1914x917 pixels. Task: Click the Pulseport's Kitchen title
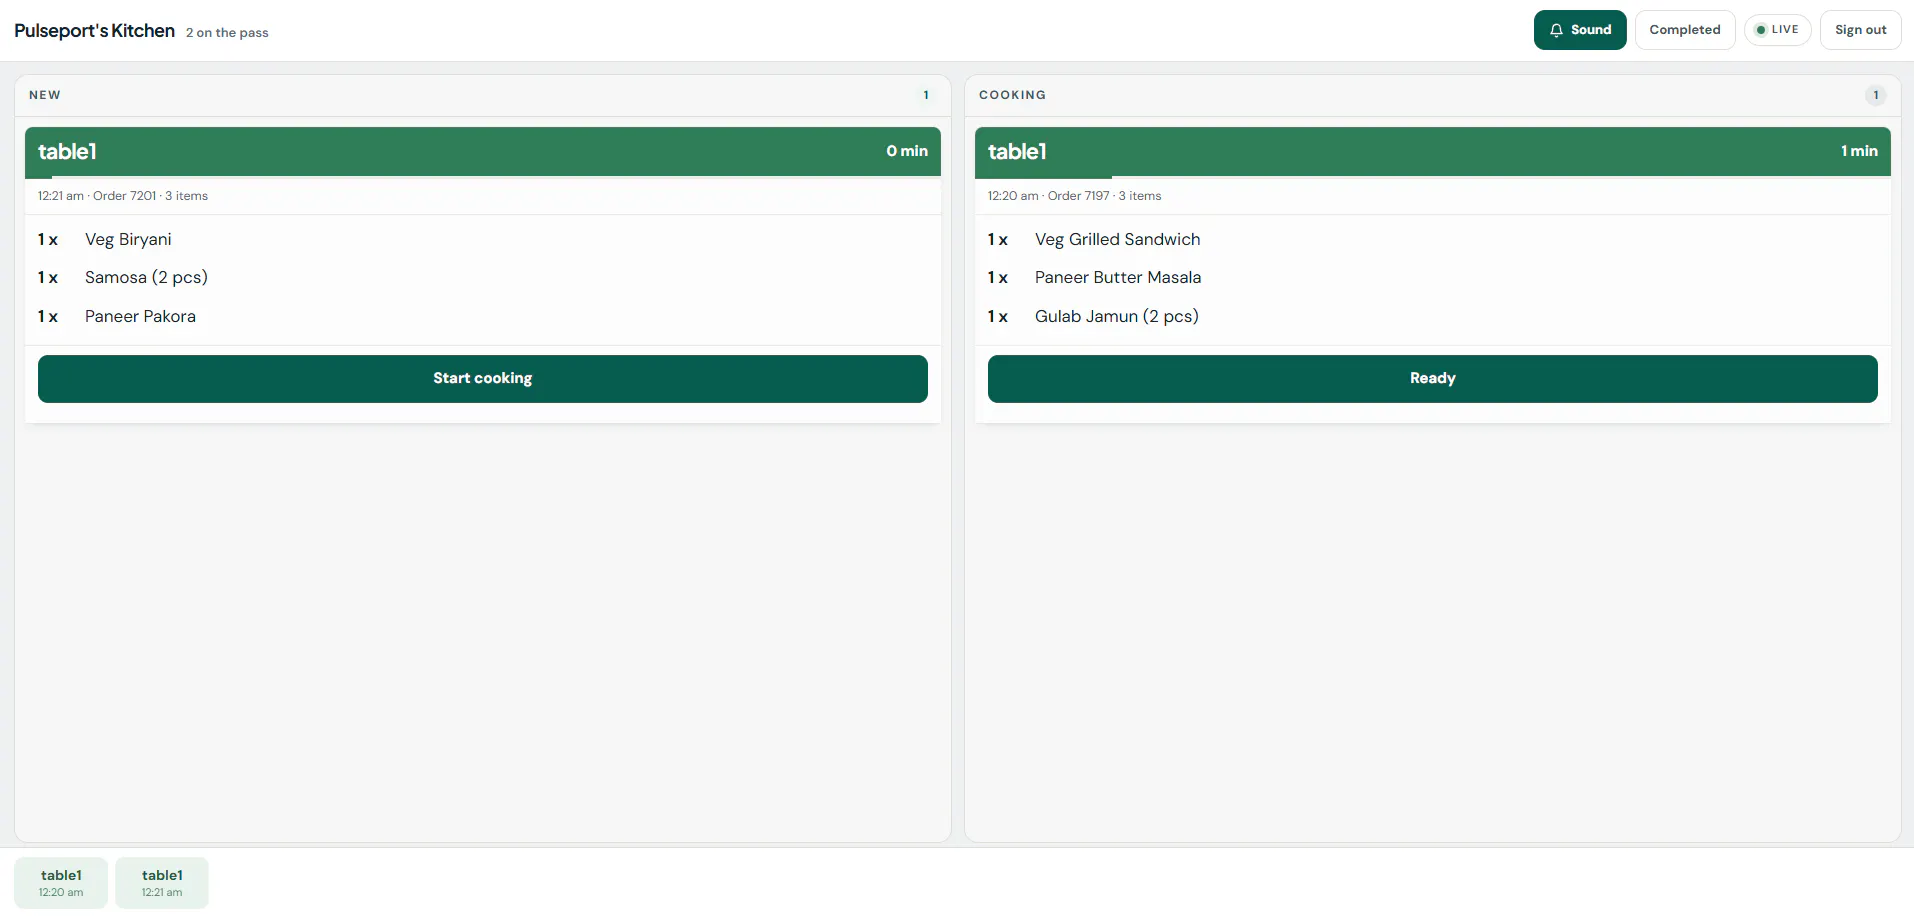(94, 31)
